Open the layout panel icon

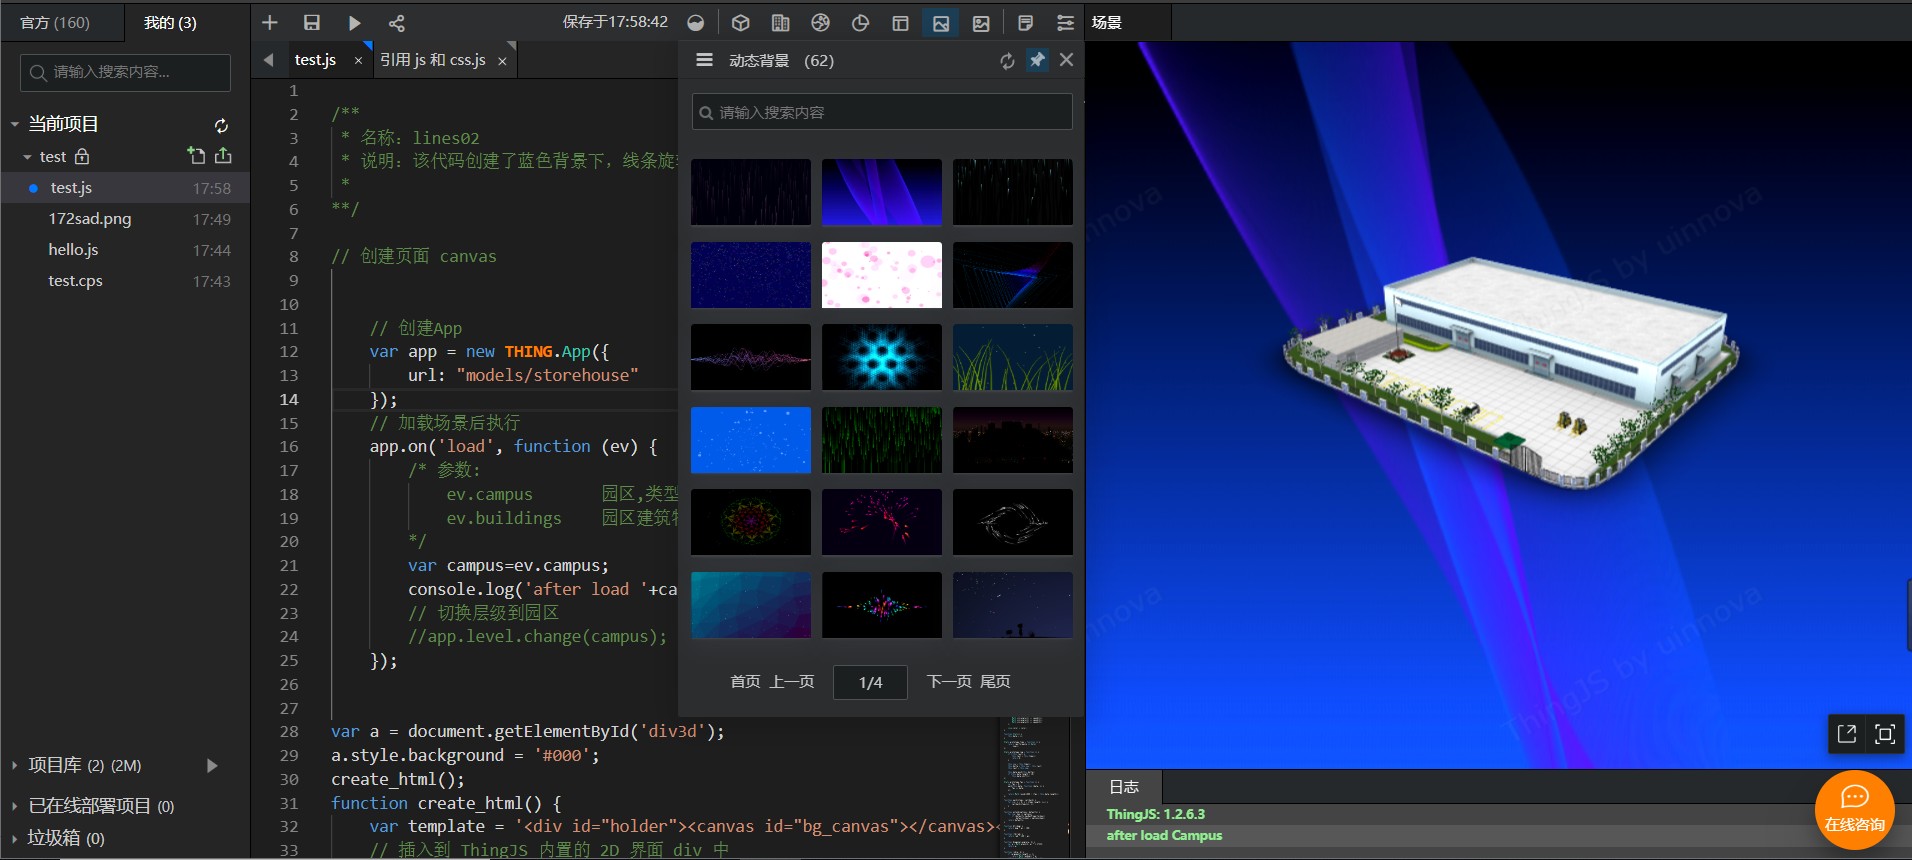(x=900, y=22)
